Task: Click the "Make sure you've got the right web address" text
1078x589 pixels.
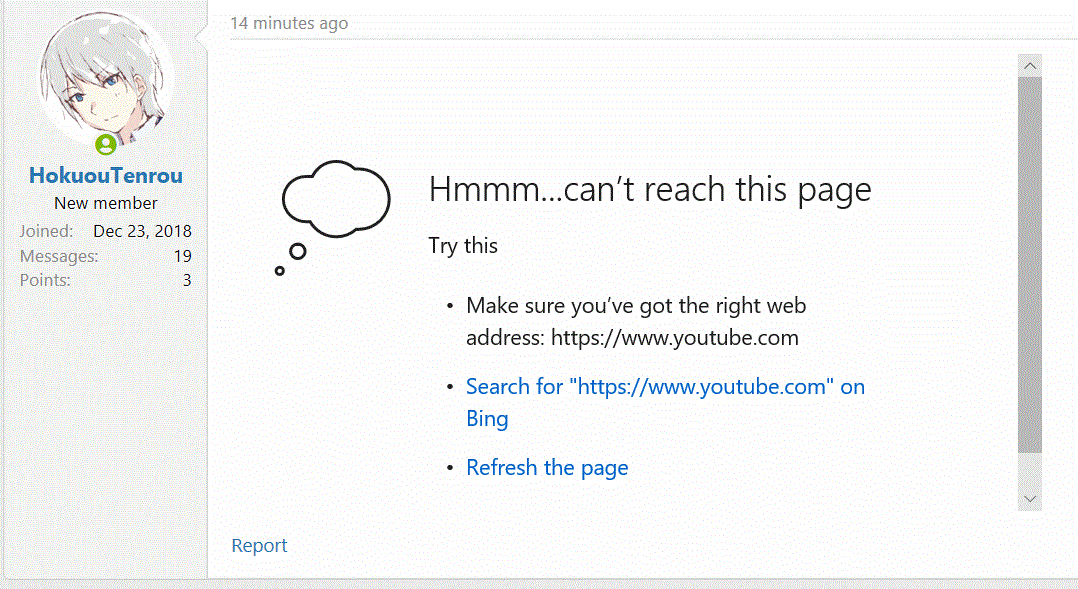Action: 636,306
